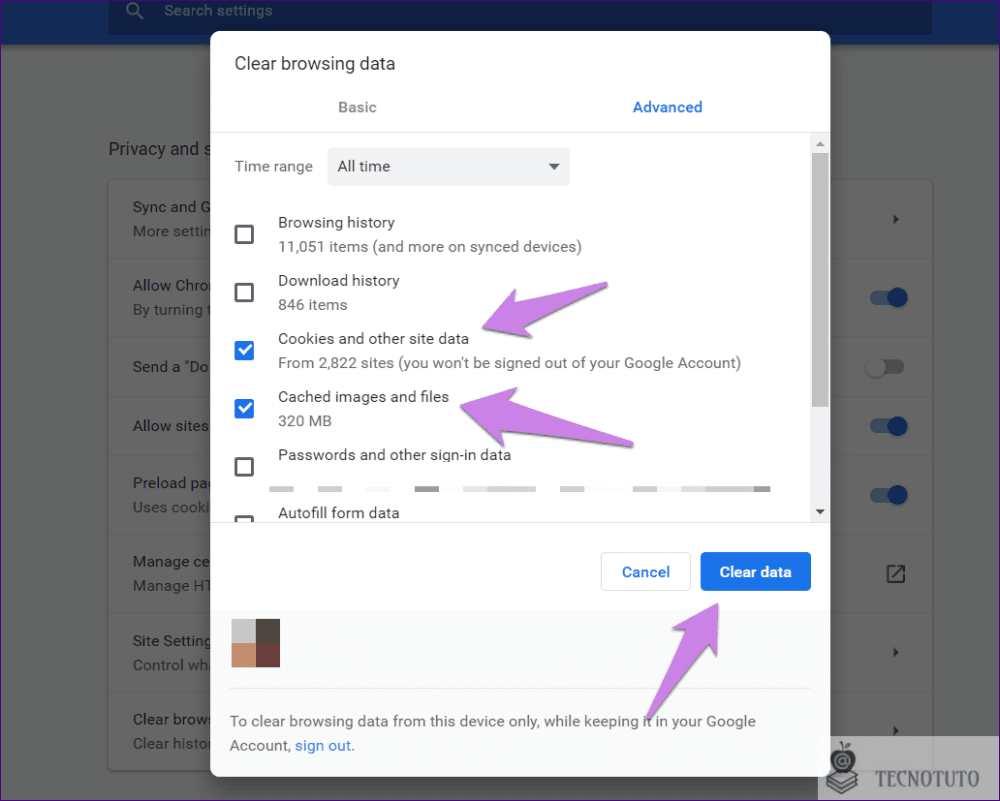Expand the Site Settings row arrow

pyautogui.click(x=896, y=652)
